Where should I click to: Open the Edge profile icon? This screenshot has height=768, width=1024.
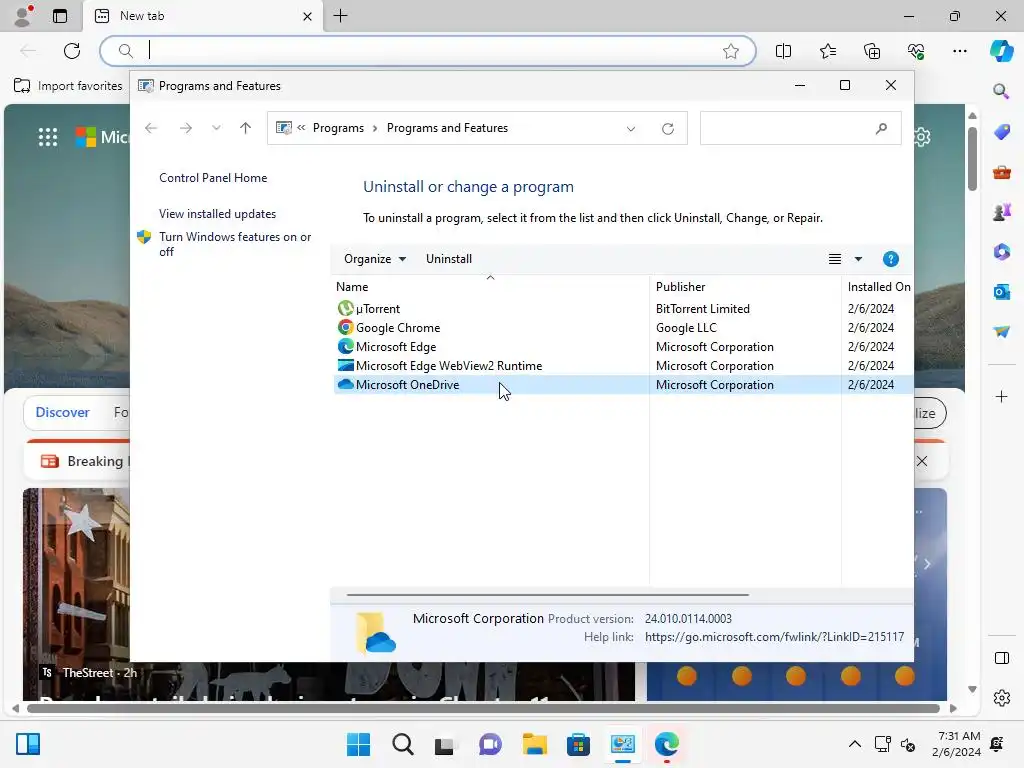point(23,16)
